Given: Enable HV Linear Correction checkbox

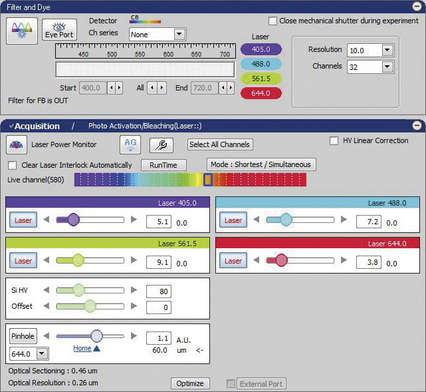Looking at the screenshot, I should (333, 141).
